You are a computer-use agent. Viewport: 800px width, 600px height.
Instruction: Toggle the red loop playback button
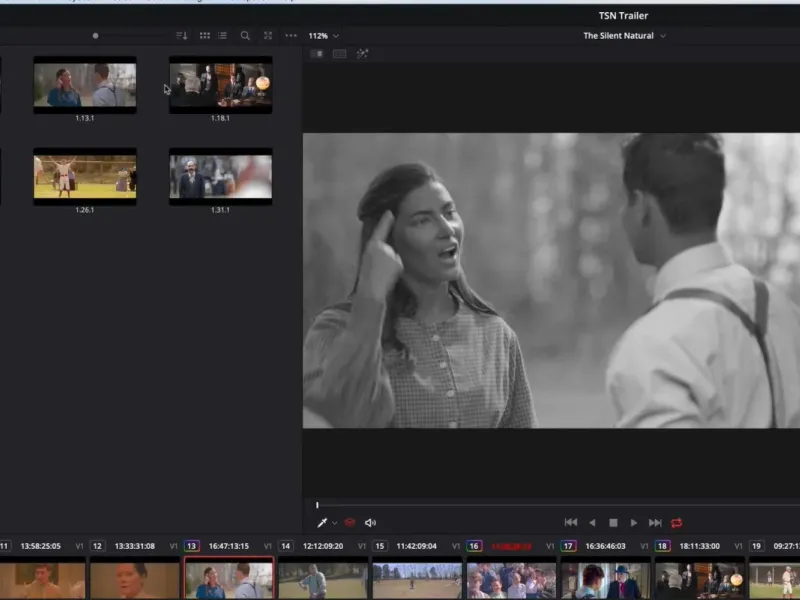677,522
